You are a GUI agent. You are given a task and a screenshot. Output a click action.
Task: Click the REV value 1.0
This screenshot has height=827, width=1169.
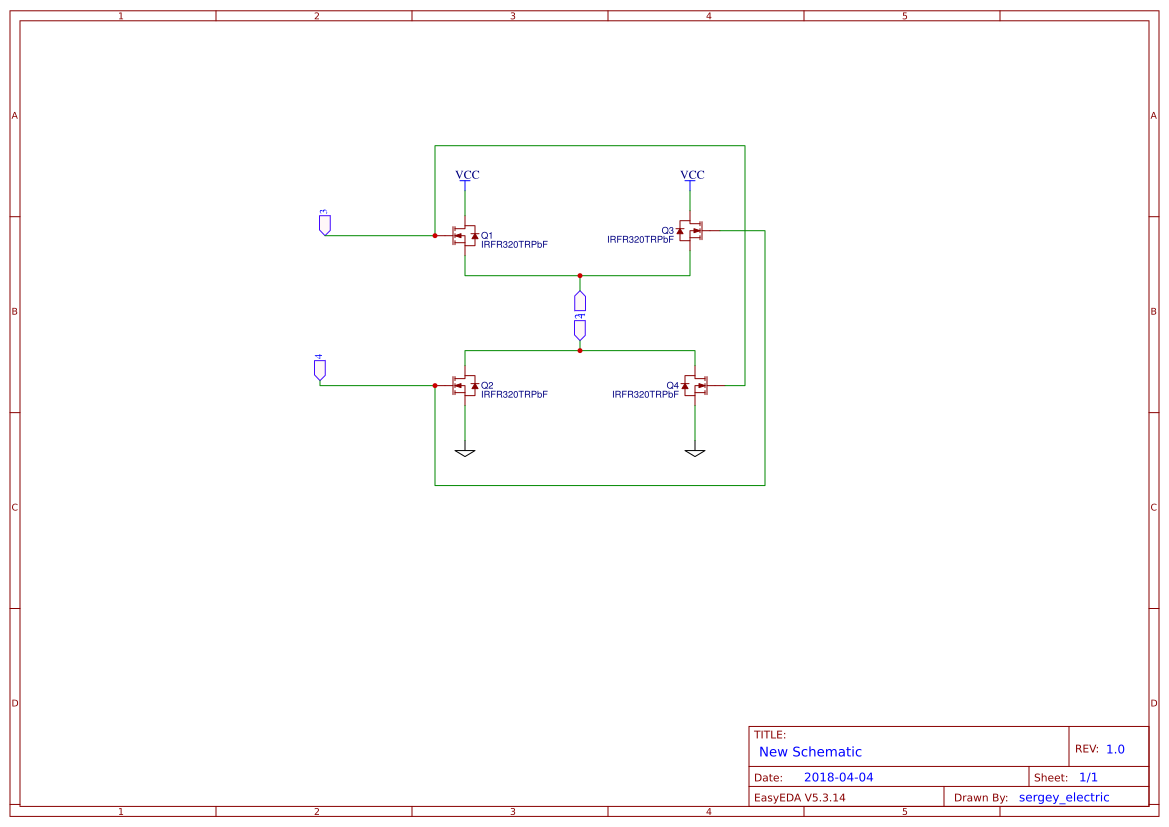1115,749
